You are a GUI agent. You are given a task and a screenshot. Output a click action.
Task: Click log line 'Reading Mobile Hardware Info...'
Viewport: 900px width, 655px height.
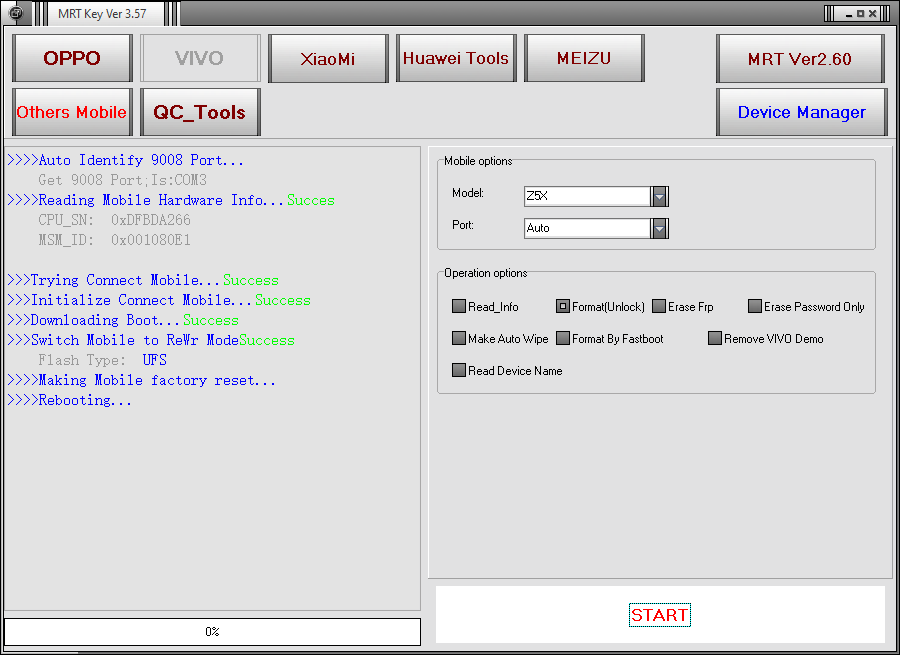(x=145, y=200)
